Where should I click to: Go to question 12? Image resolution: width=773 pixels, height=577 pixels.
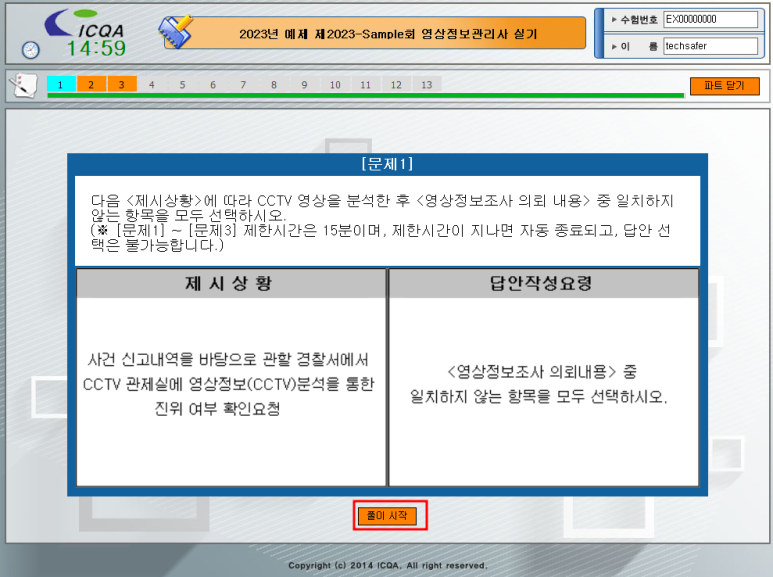[x=396, y=85]
